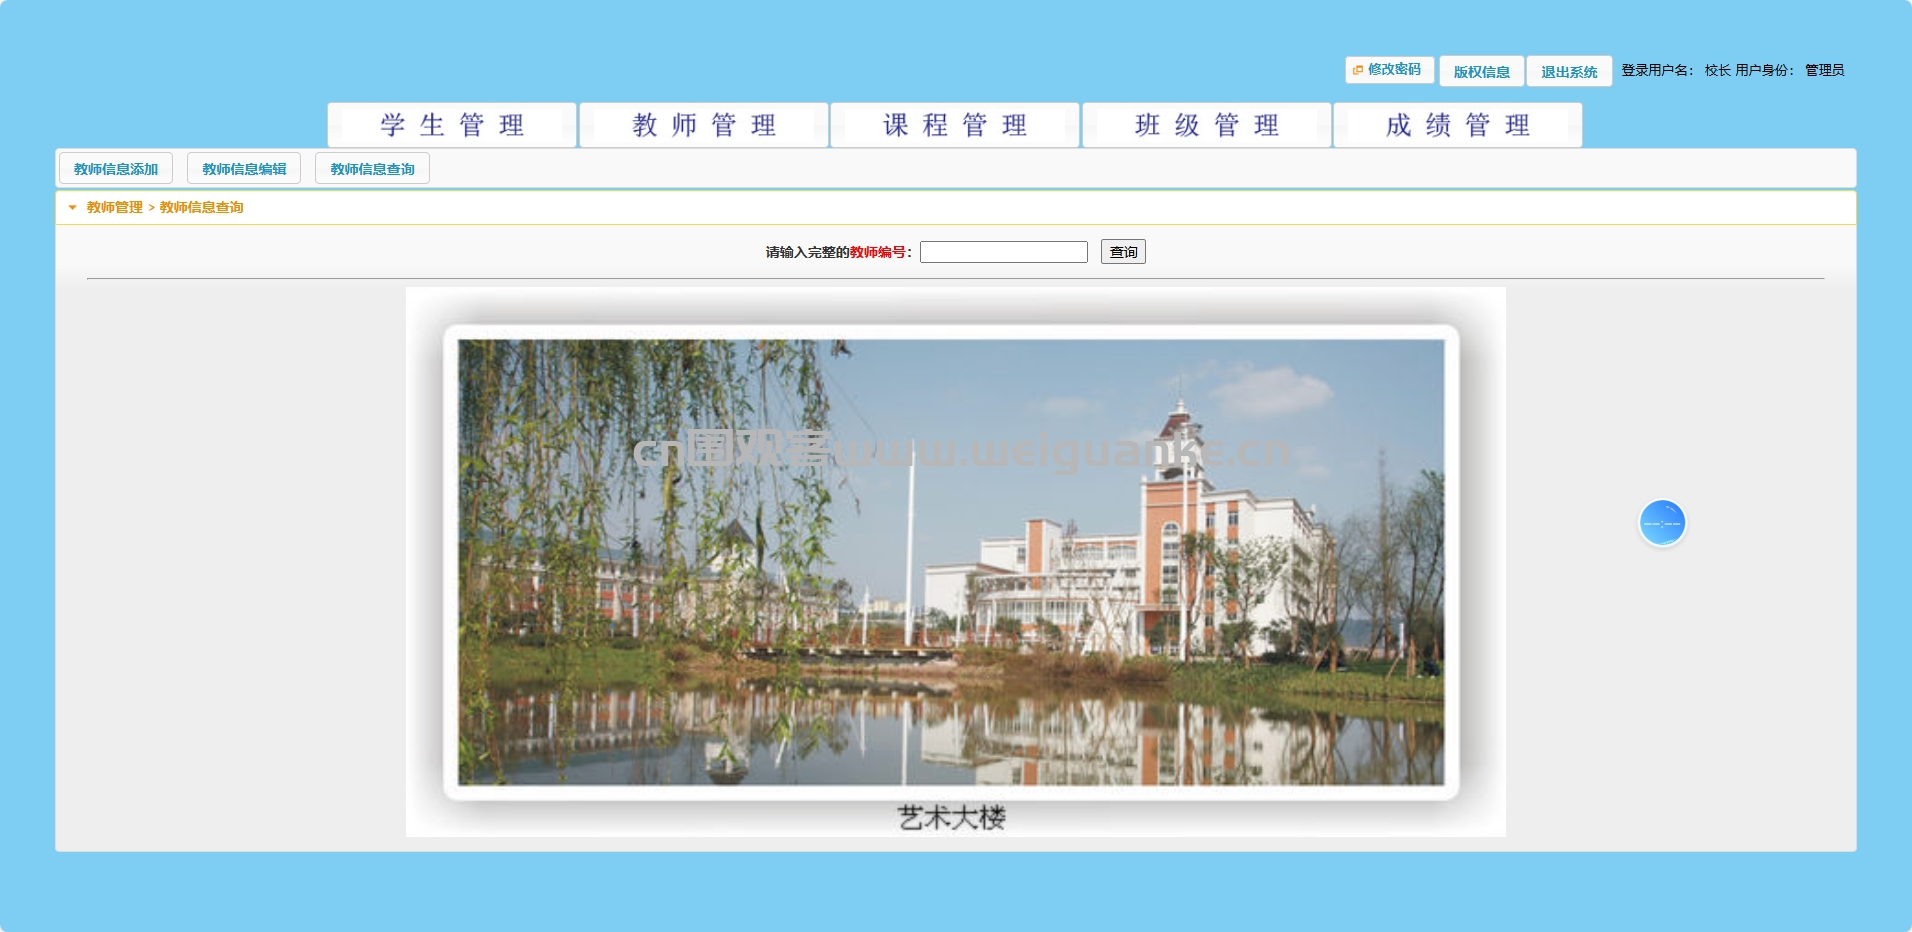This screenshot has height=932, width=1912.
Task: Click the 教师管理 breadcrumb link
Action: click(115, 208)
